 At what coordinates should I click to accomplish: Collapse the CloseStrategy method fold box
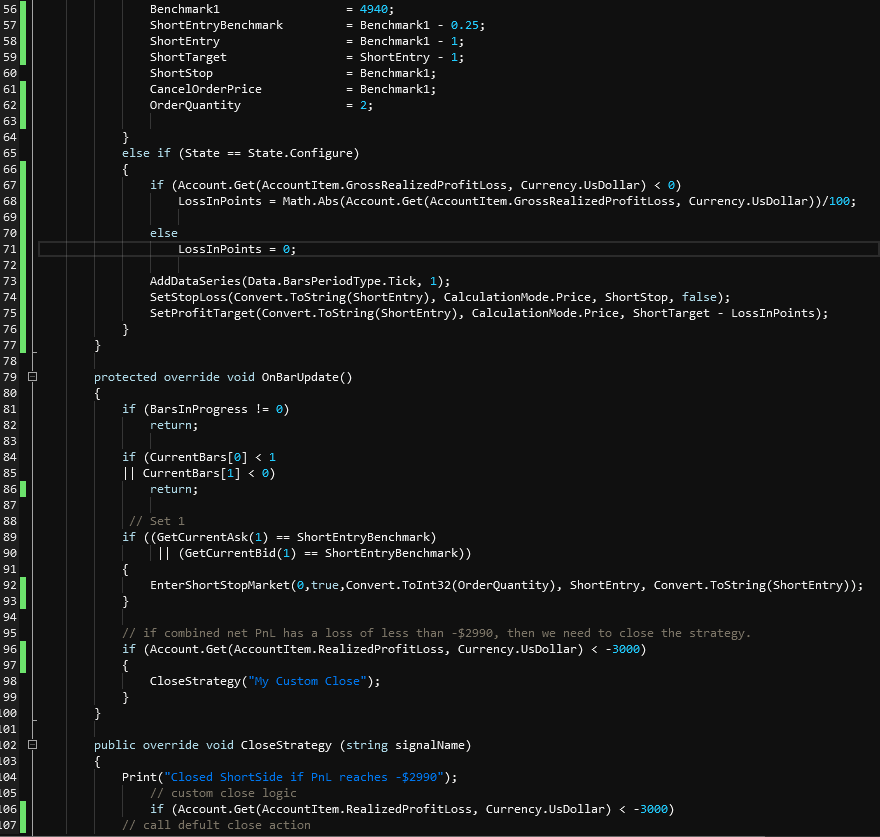tap(31, 745)
